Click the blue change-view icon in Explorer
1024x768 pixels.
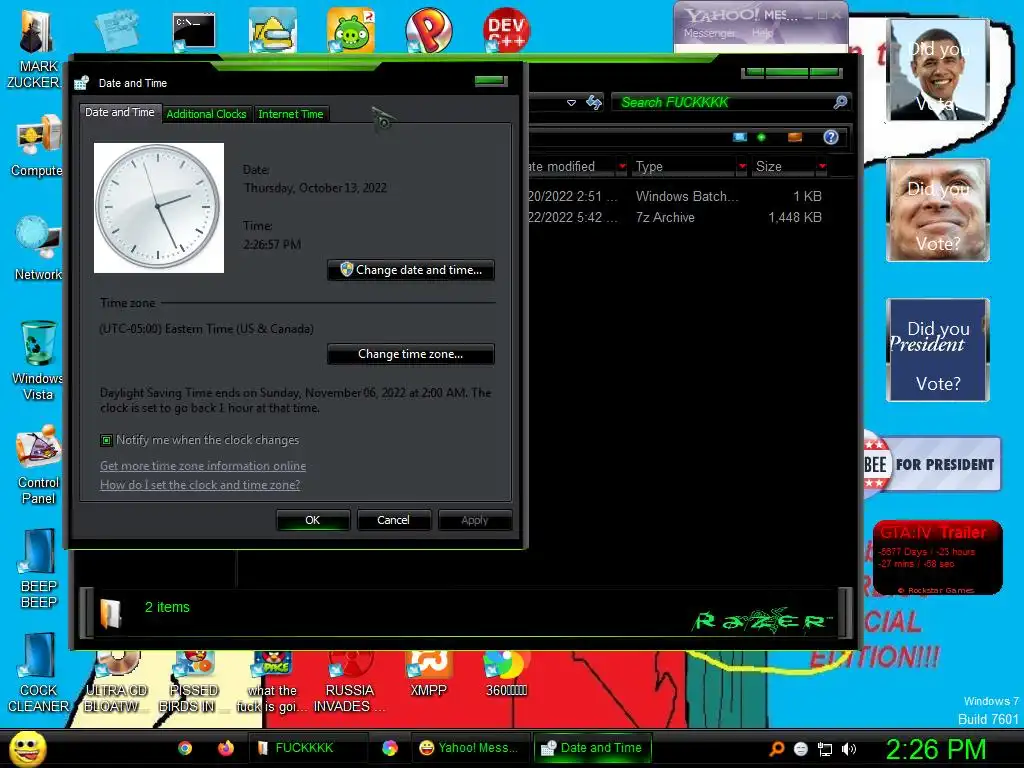pos(739,137)
